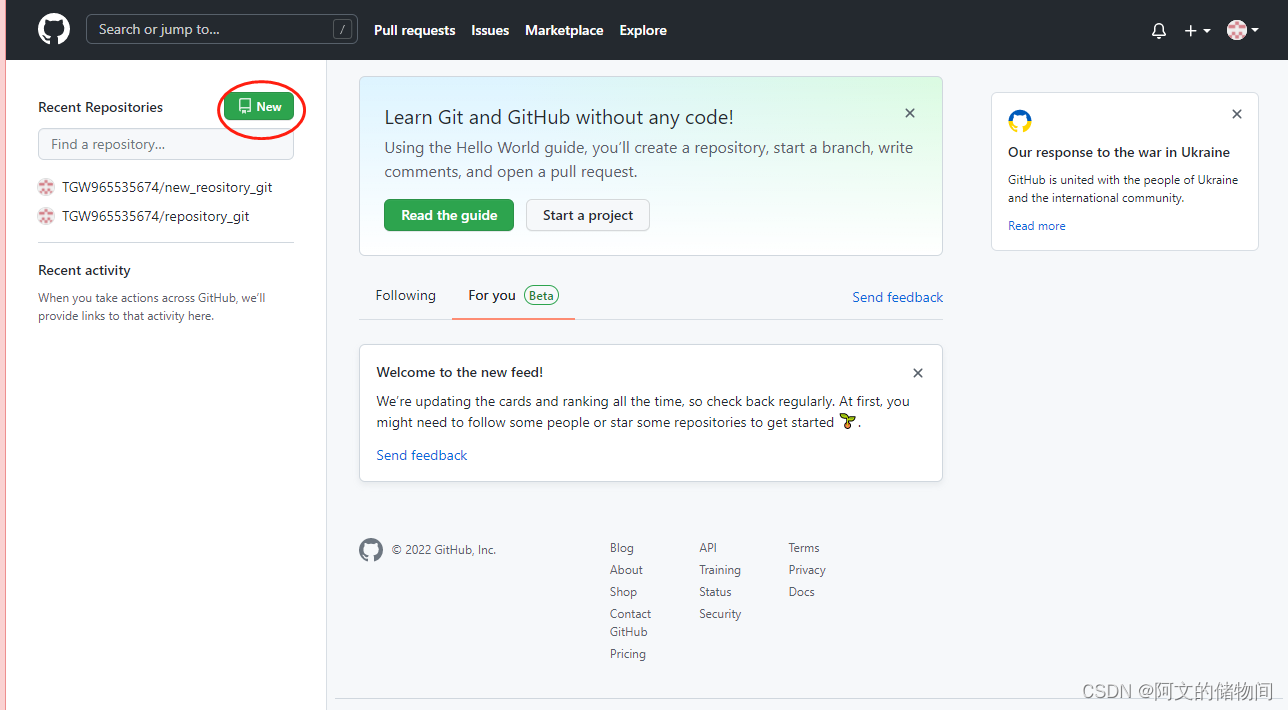
Task: Focus the Search or jump to field
Action: 222,29
